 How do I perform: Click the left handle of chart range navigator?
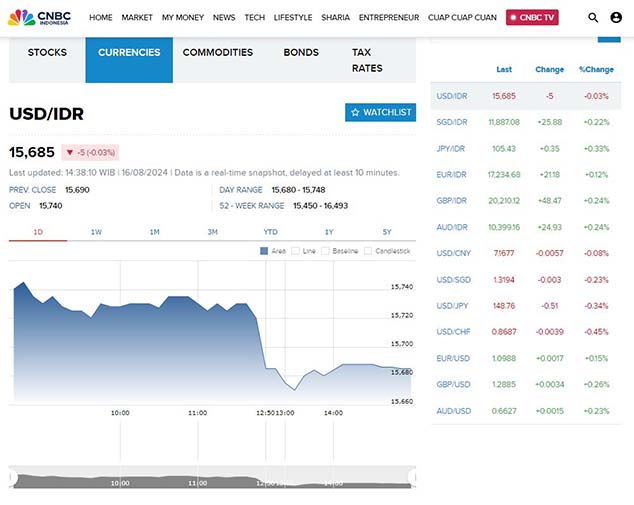tap(11, 480)
